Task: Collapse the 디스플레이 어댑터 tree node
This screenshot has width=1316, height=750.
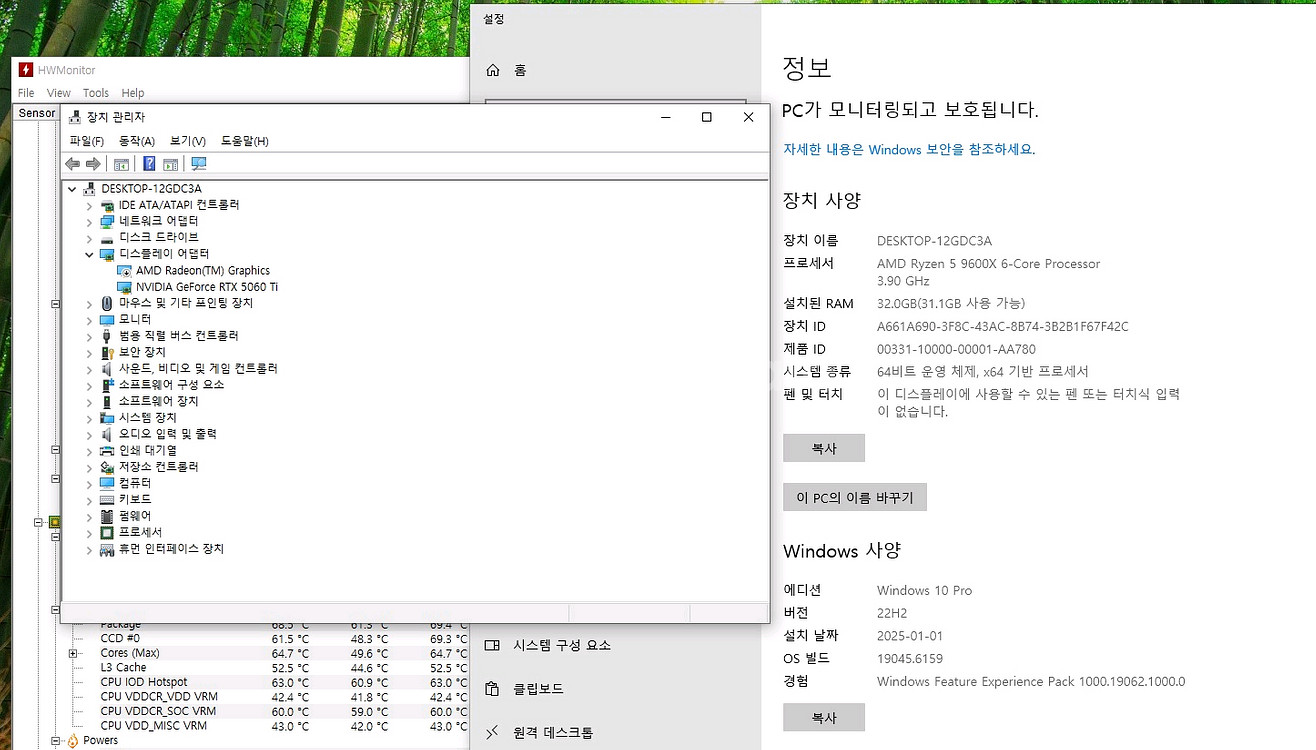Action: (x=89, y=253)
